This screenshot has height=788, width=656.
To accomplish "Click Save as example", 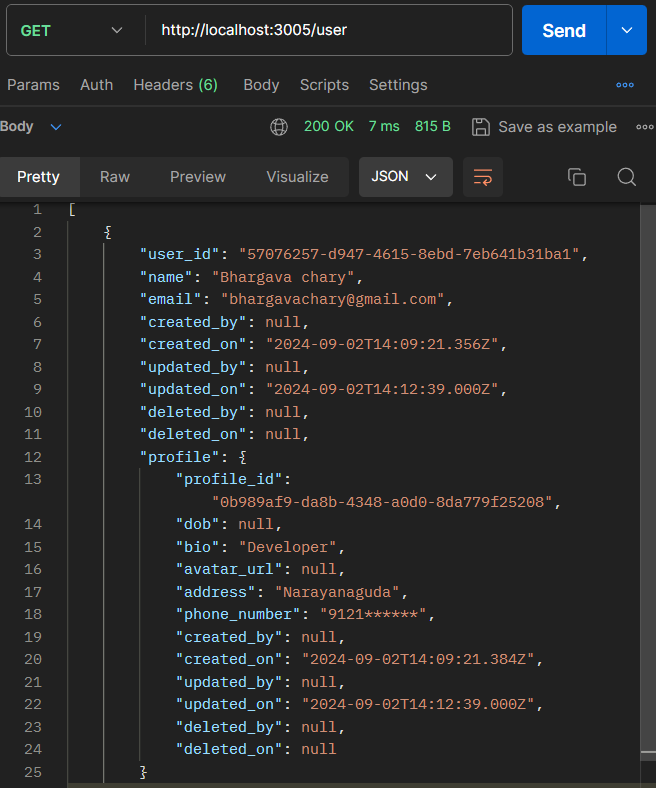I will (x=557, y=127).
